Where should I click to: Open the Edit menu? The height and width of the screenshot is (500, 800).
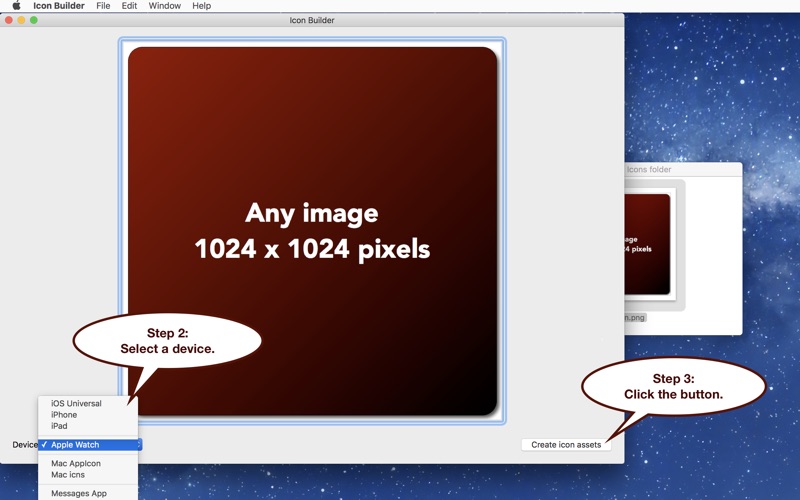129,6
